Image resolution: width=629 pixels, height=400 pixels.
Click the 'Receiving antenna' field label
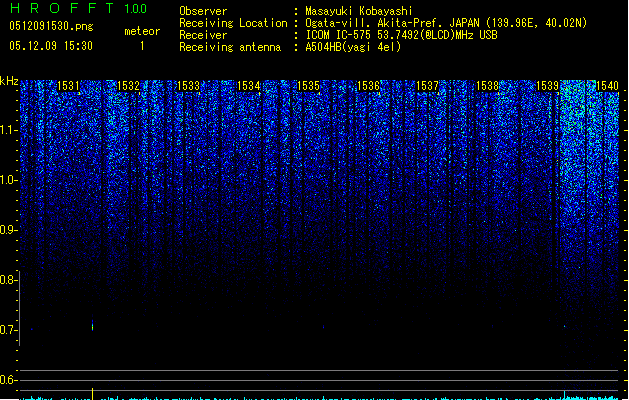pyautogui.click(x=230, y=47)
